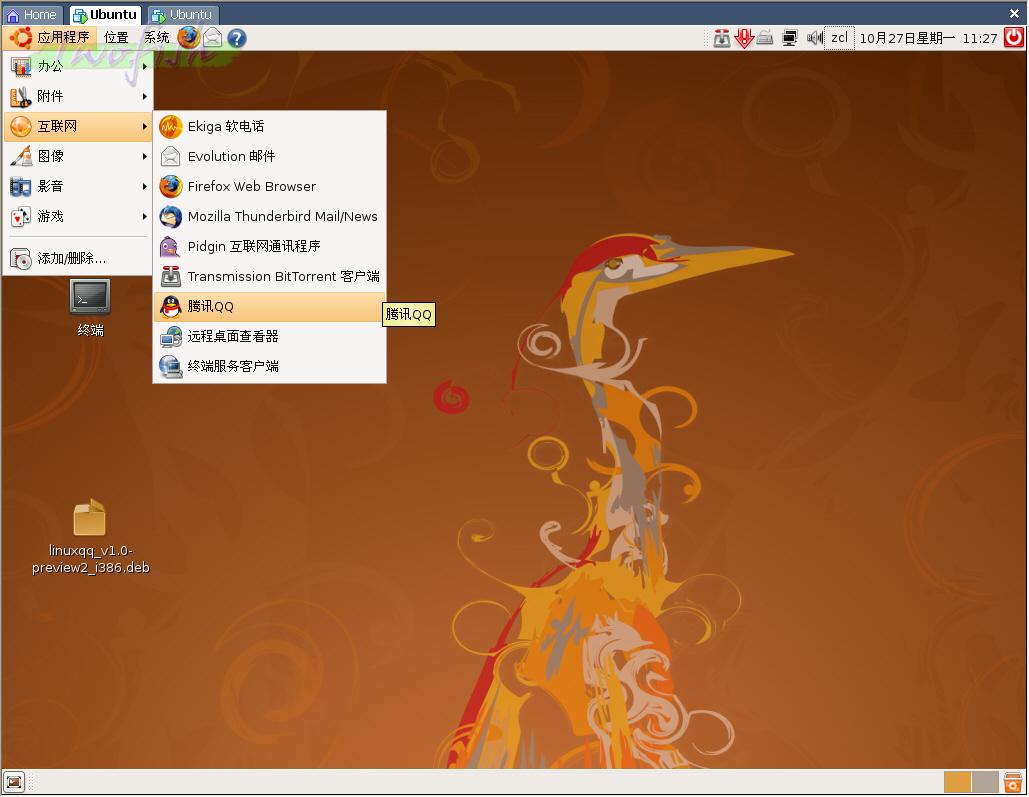
Task: Click the remote desktop viewer icon
Action: click(x=171, y=337)
